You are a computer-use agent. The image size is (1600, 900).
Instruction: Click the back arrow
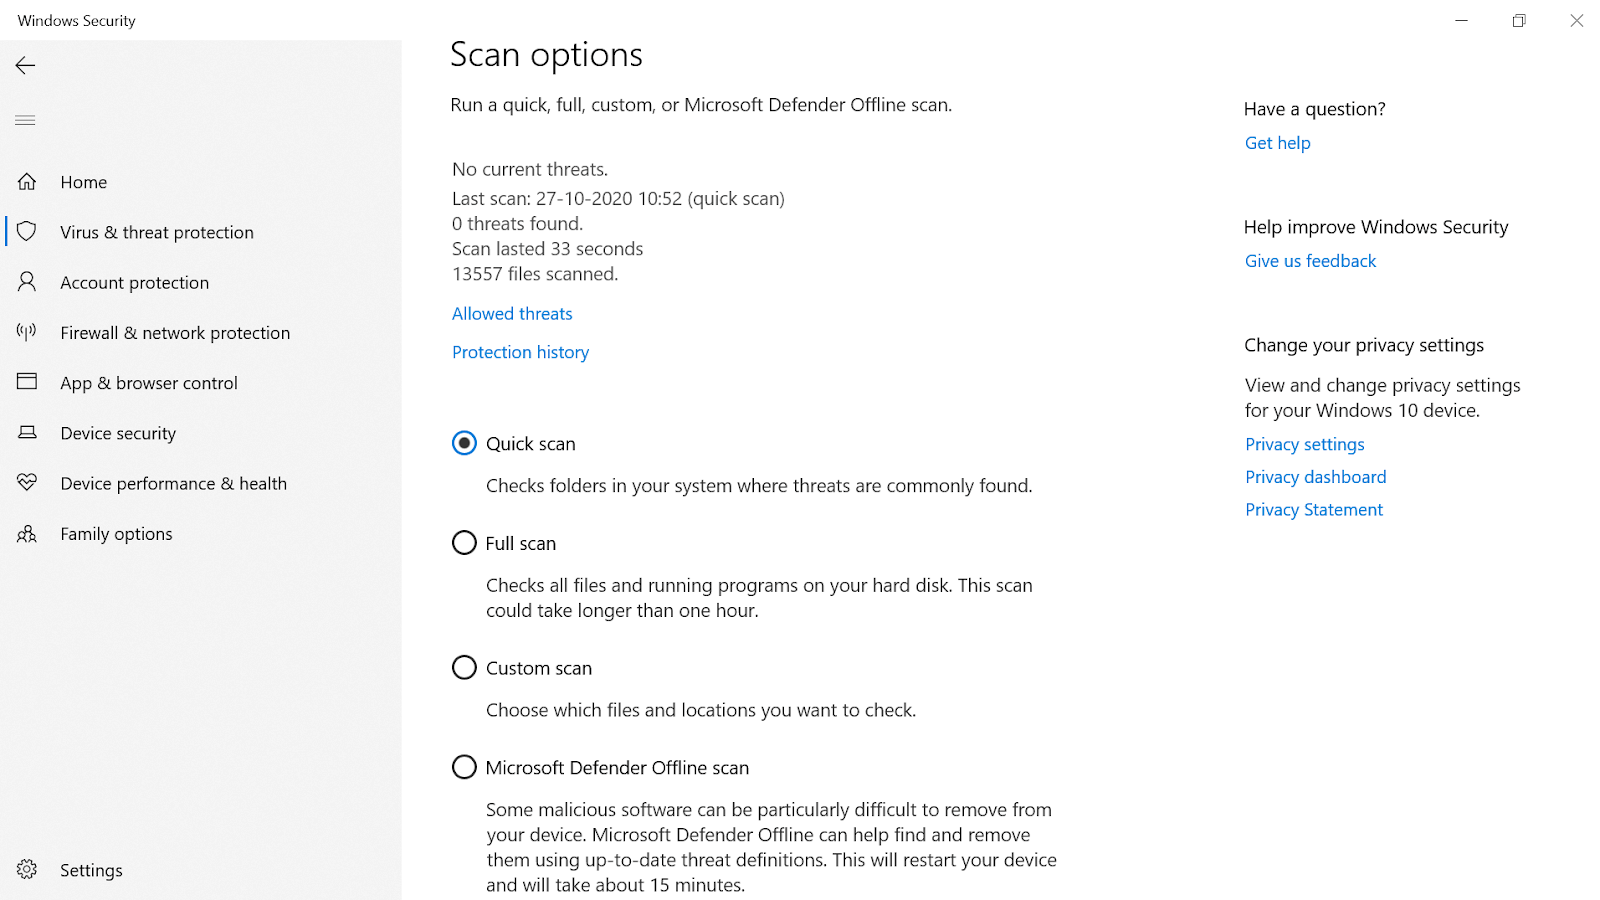[x=24, y=65]
